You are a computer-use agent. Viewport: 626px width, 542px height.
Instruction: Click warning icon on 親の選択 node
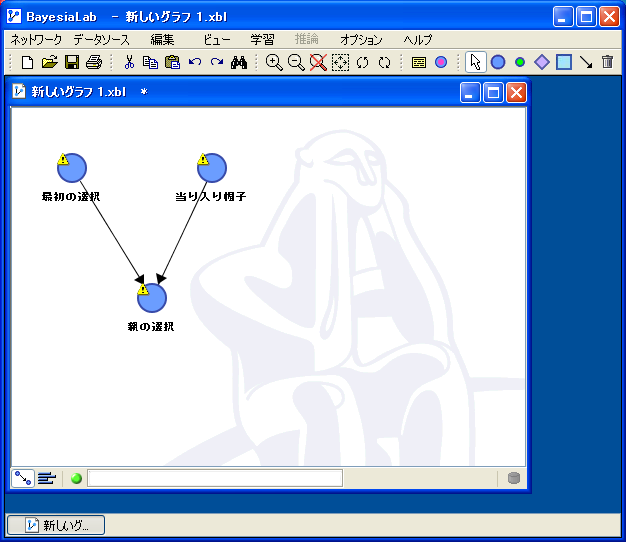(x=143, y=289)
